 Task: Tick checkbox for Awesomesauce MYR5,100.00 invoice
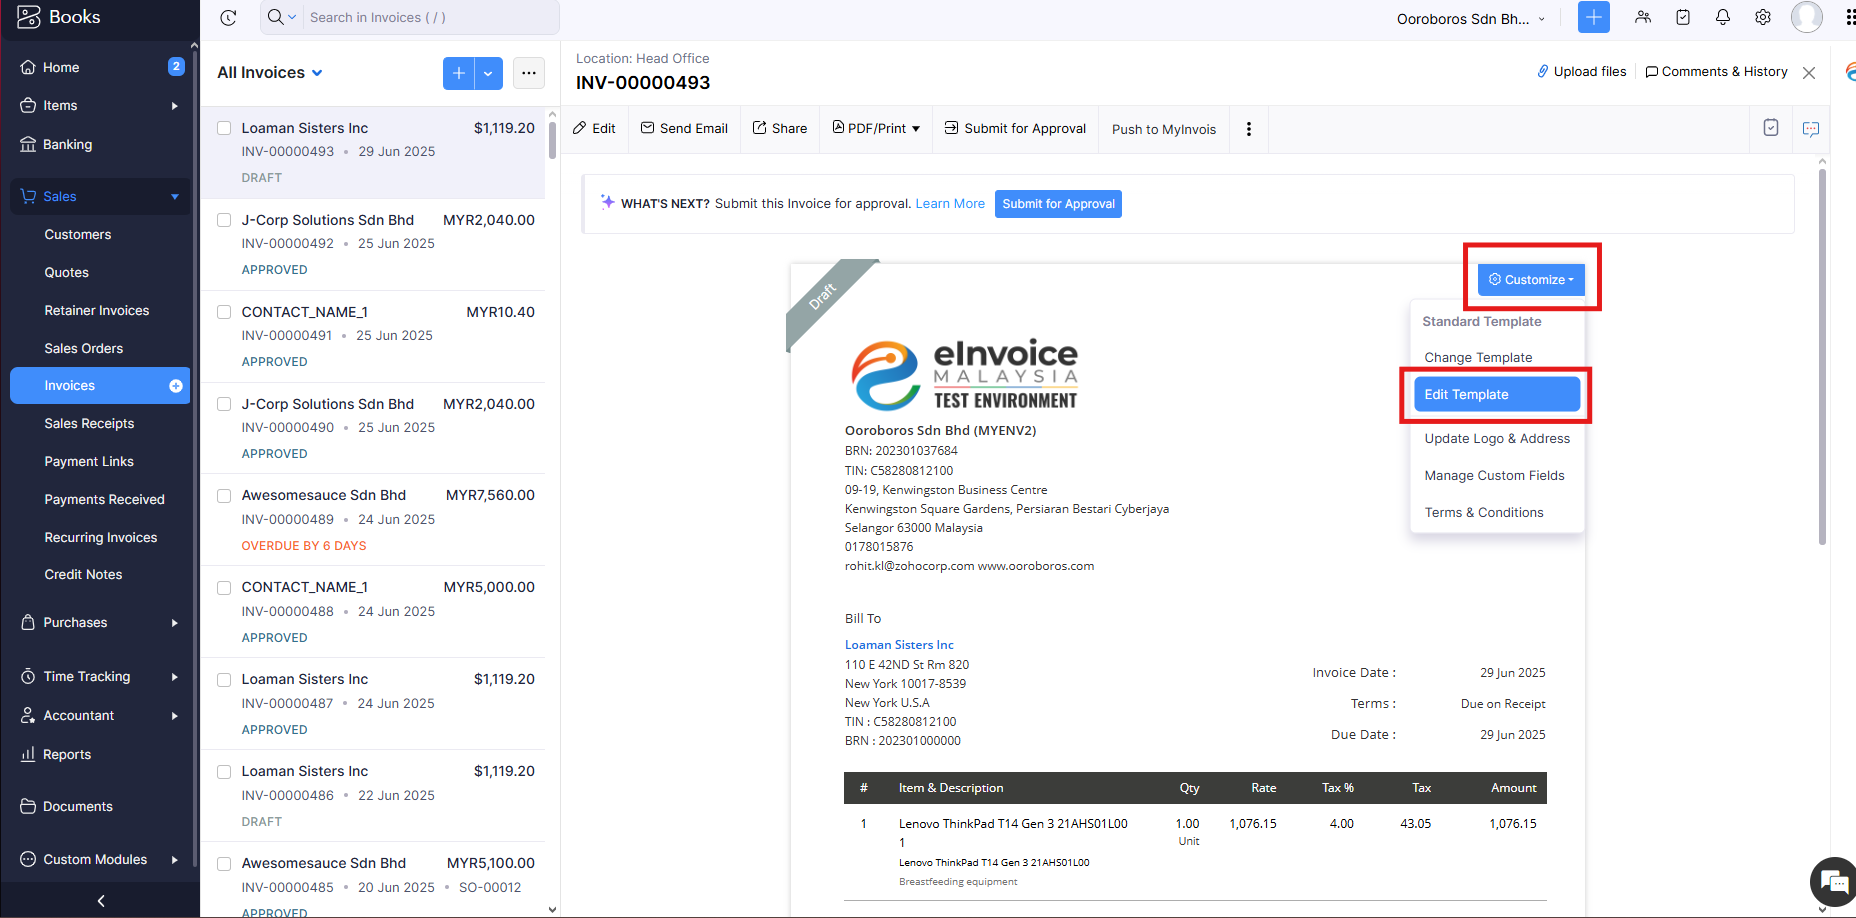click(224, 863)
